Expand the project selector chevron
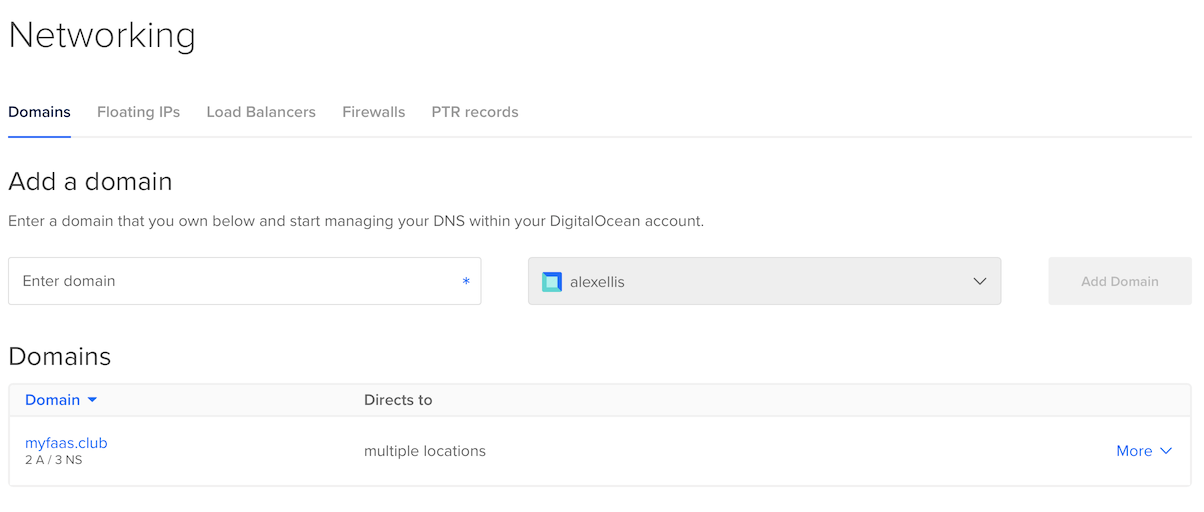The width and height of the screenshot is (1204, 512). click(980, 282)
